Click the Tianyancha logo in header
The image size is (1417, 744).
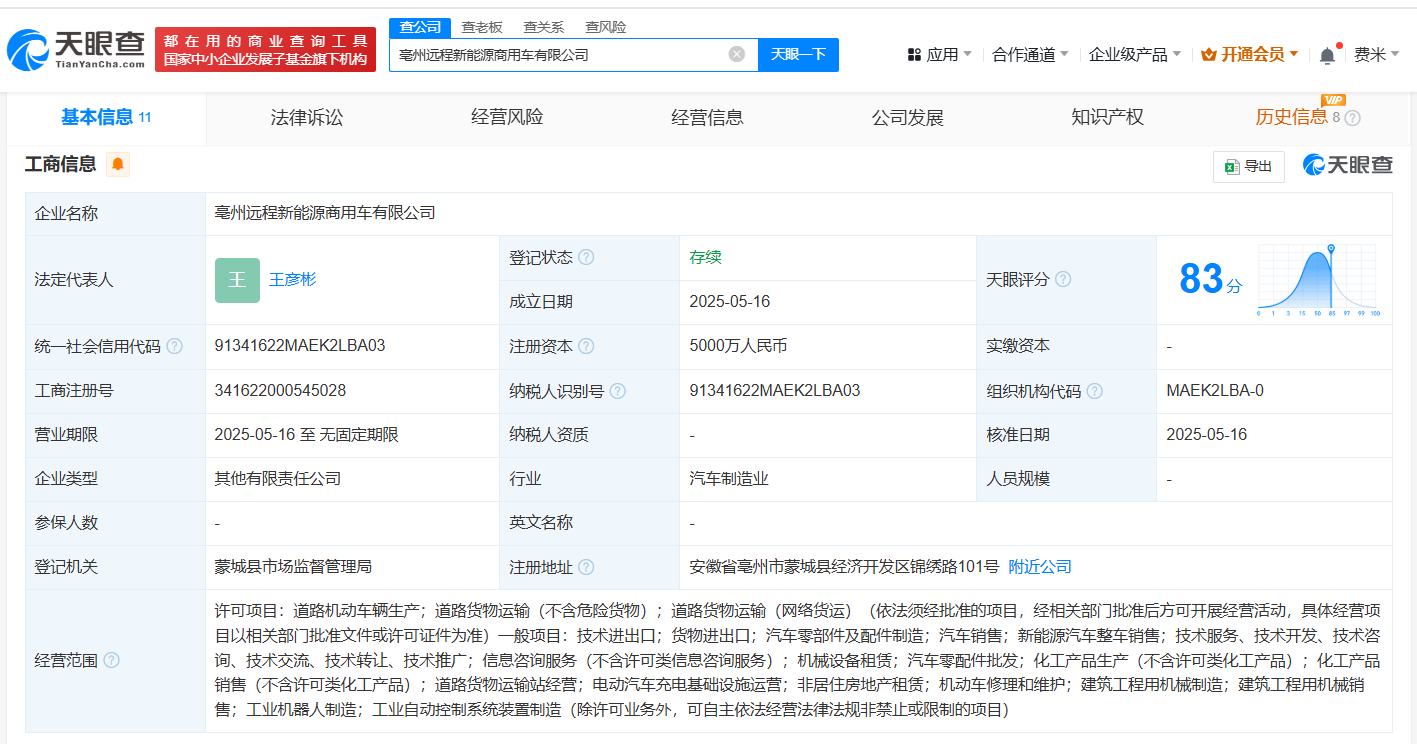75,49
